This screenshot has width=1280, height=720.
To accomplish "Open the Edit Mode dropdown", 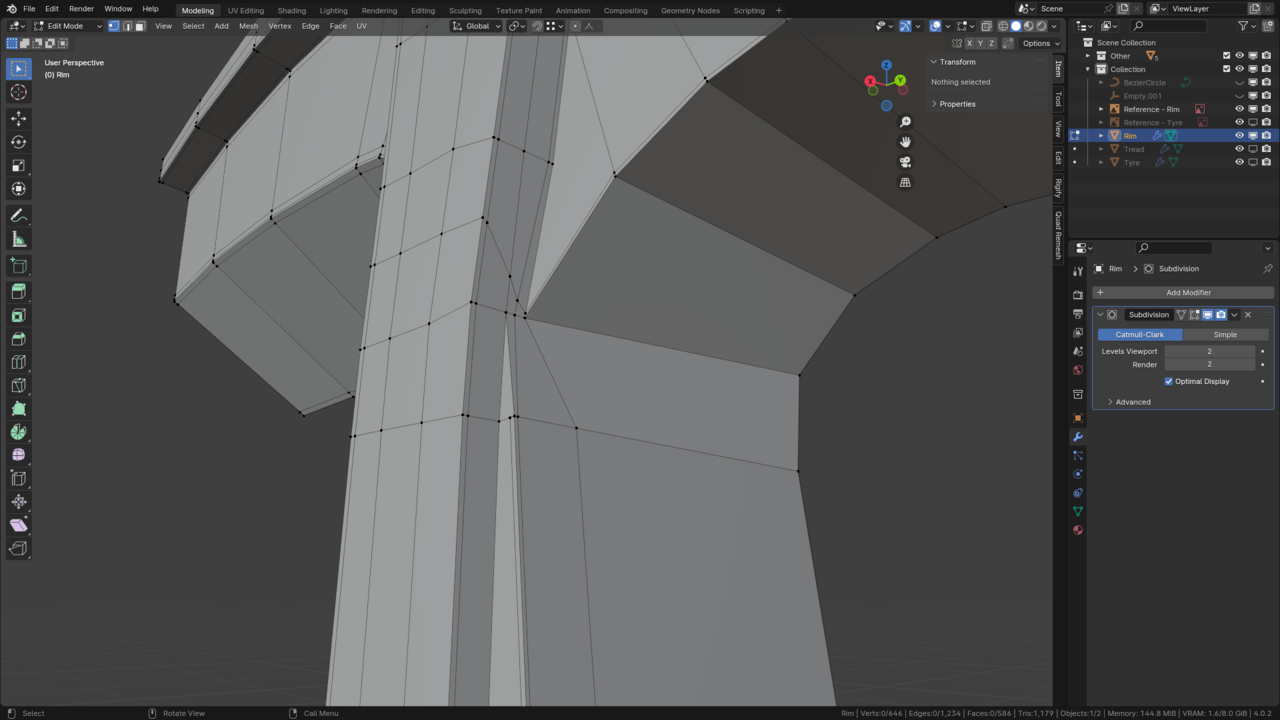I will tap(66, 26).
